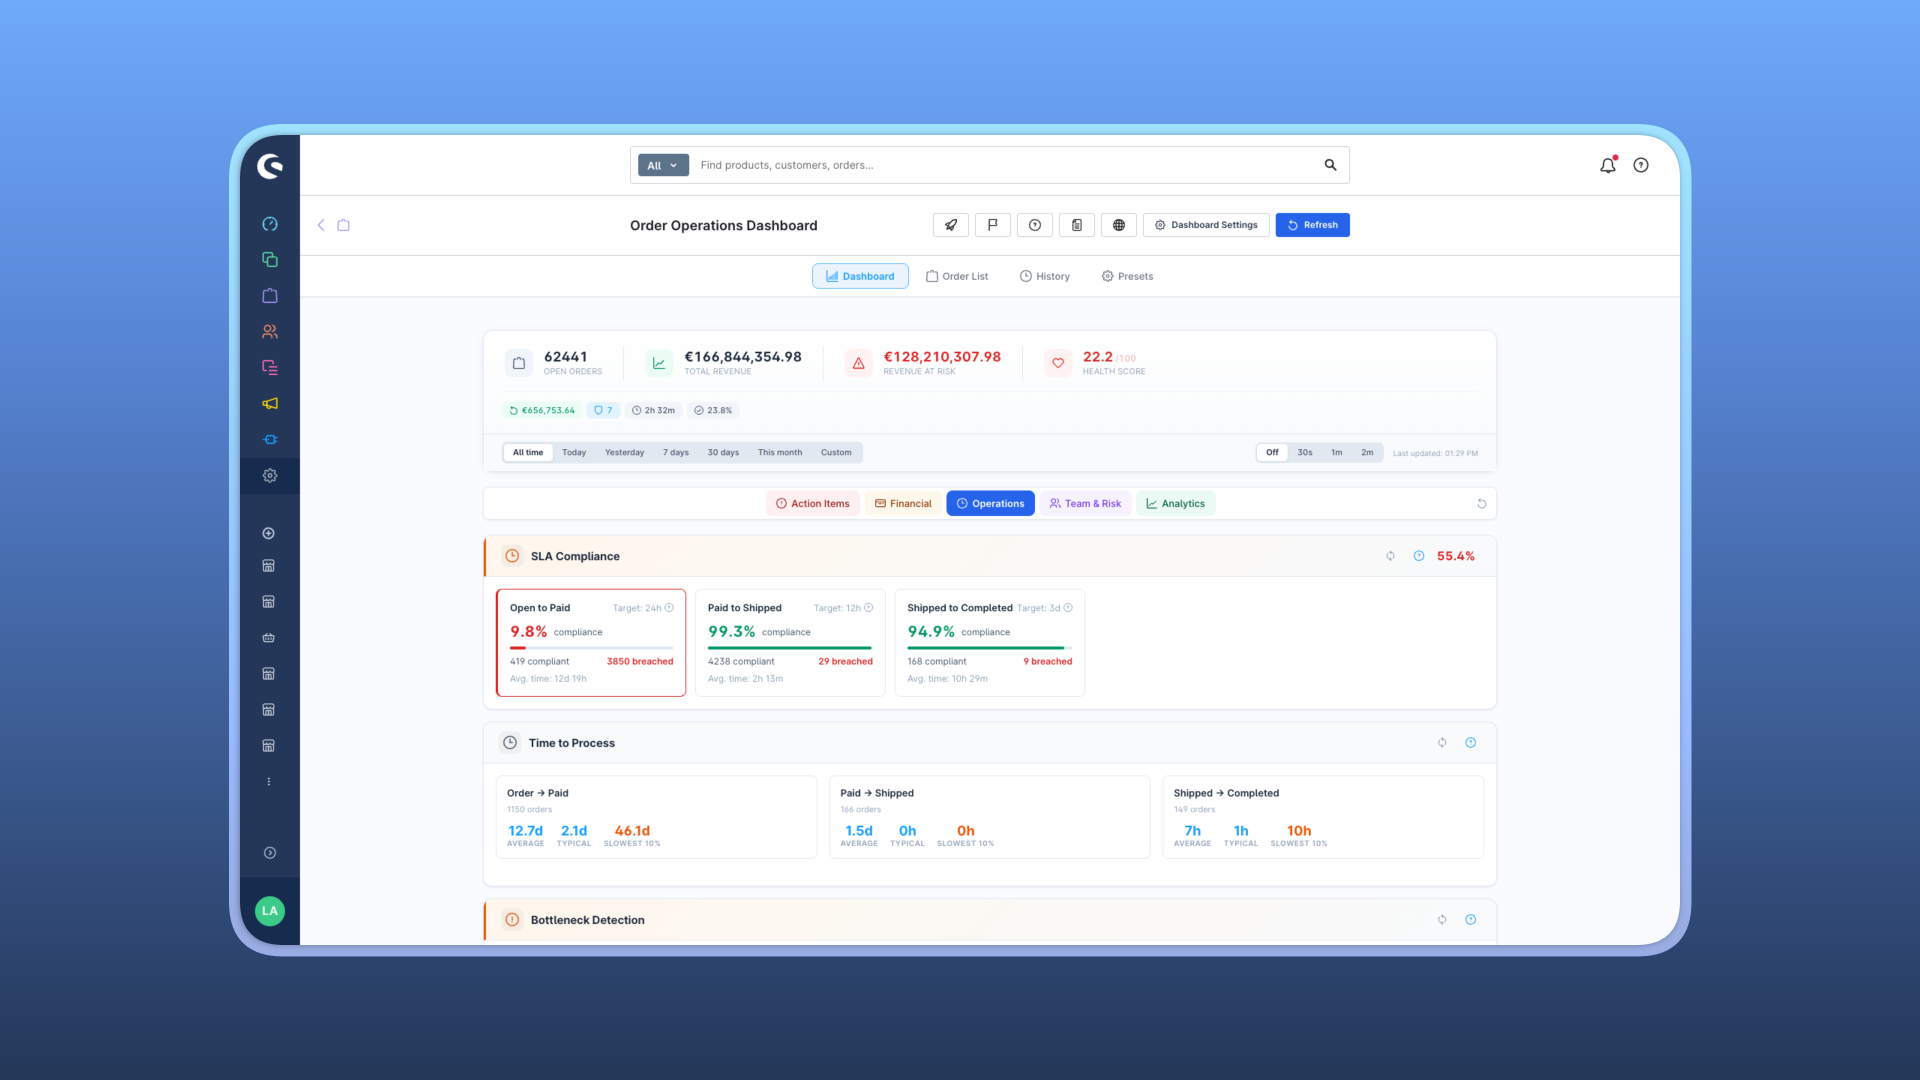Switch to the History tab

(x=1045, y=277)
